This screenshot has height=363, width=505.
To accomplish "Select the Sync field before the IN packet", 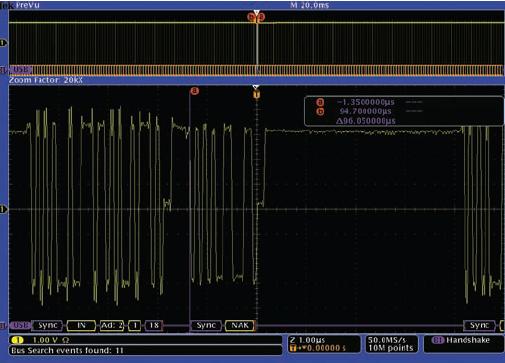I will coord(48,325).
